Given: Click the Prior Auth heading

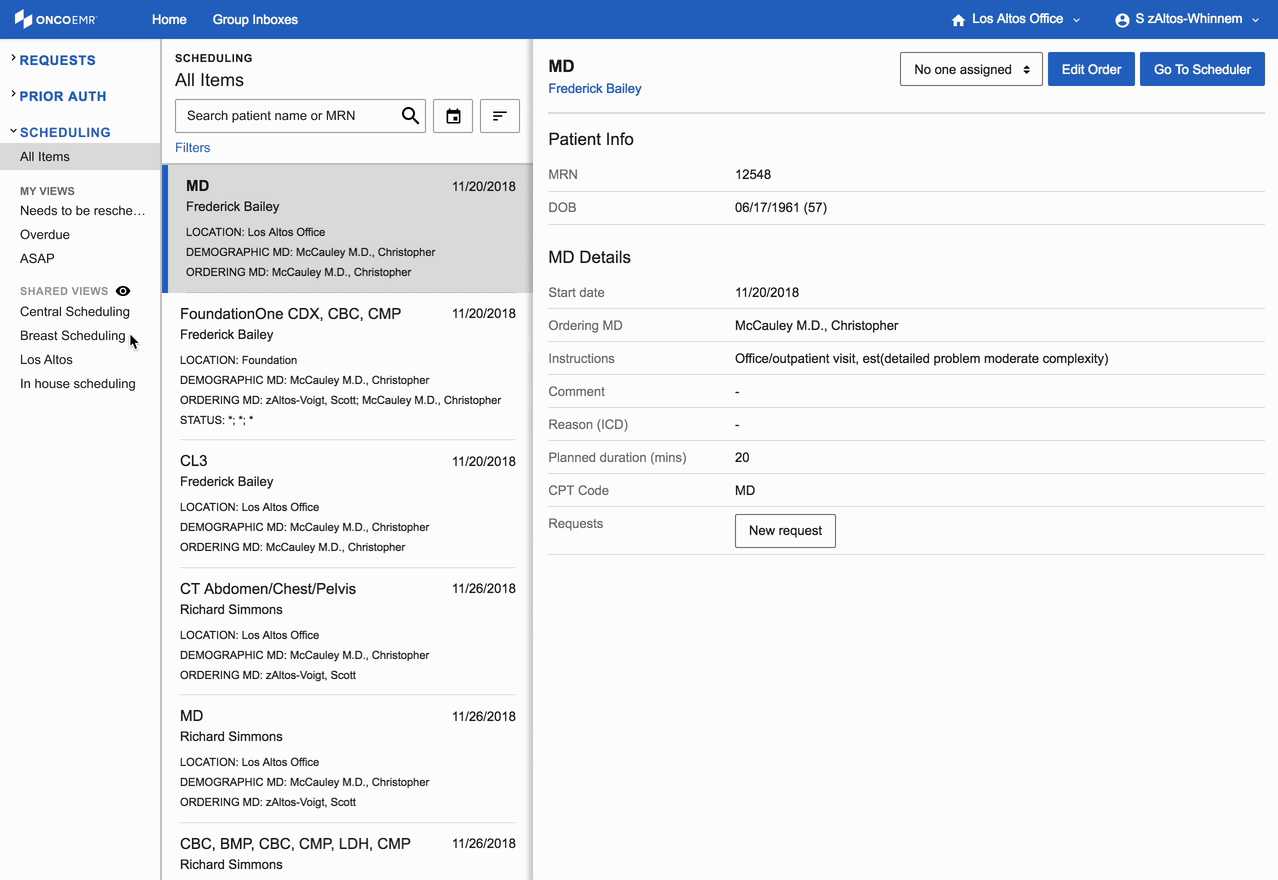Looking at the screenshot, I should click(63, 96).
